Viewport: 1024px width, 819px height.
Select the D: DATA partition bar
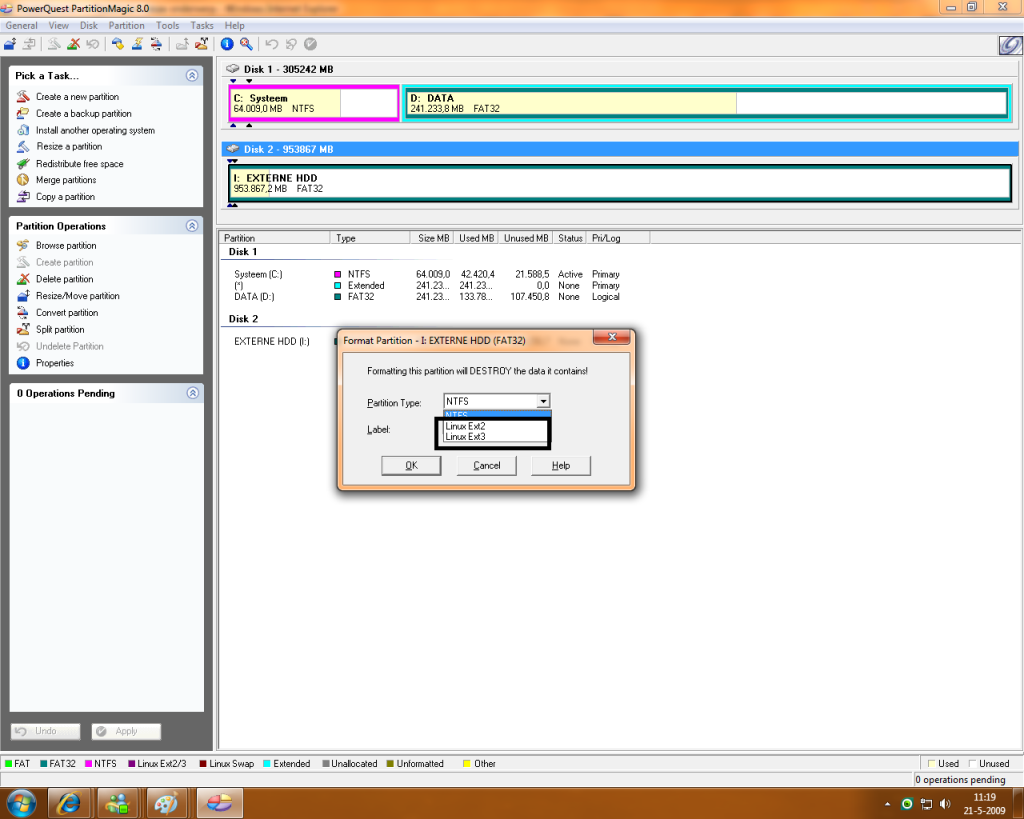click(707, 103)
